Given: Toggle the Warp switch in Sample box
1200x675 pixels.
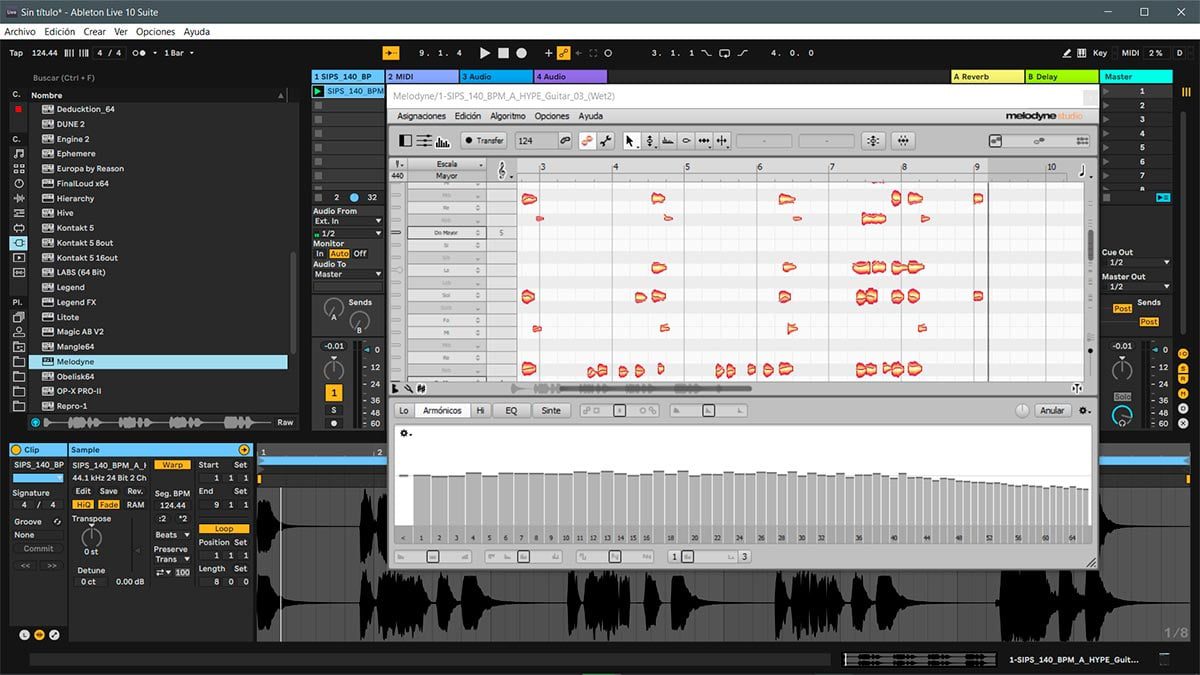Looking at the screenshot, I should click(x=172, y=465).
